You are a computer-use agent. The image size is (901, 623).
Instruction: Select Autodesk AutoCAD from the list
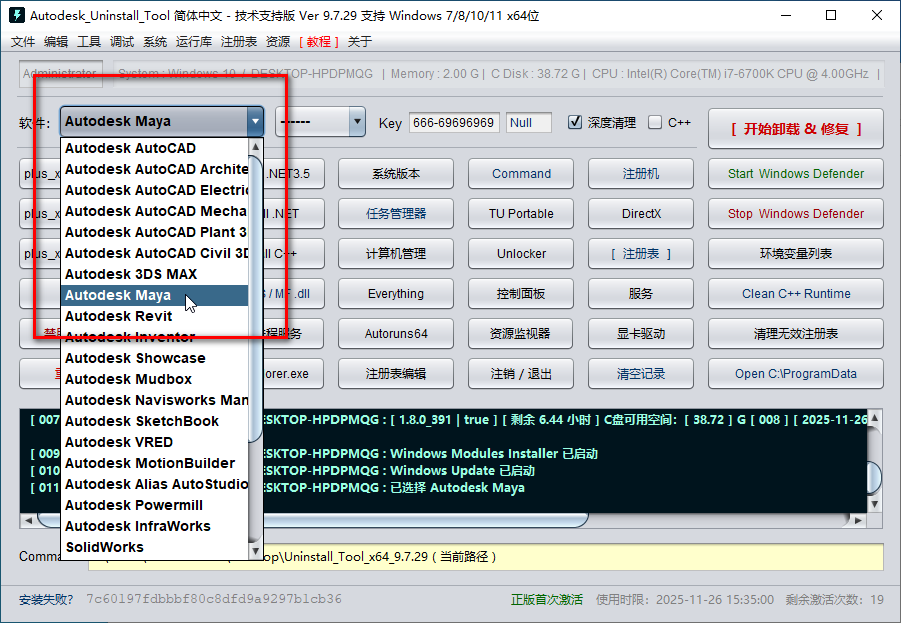point(154,148)
